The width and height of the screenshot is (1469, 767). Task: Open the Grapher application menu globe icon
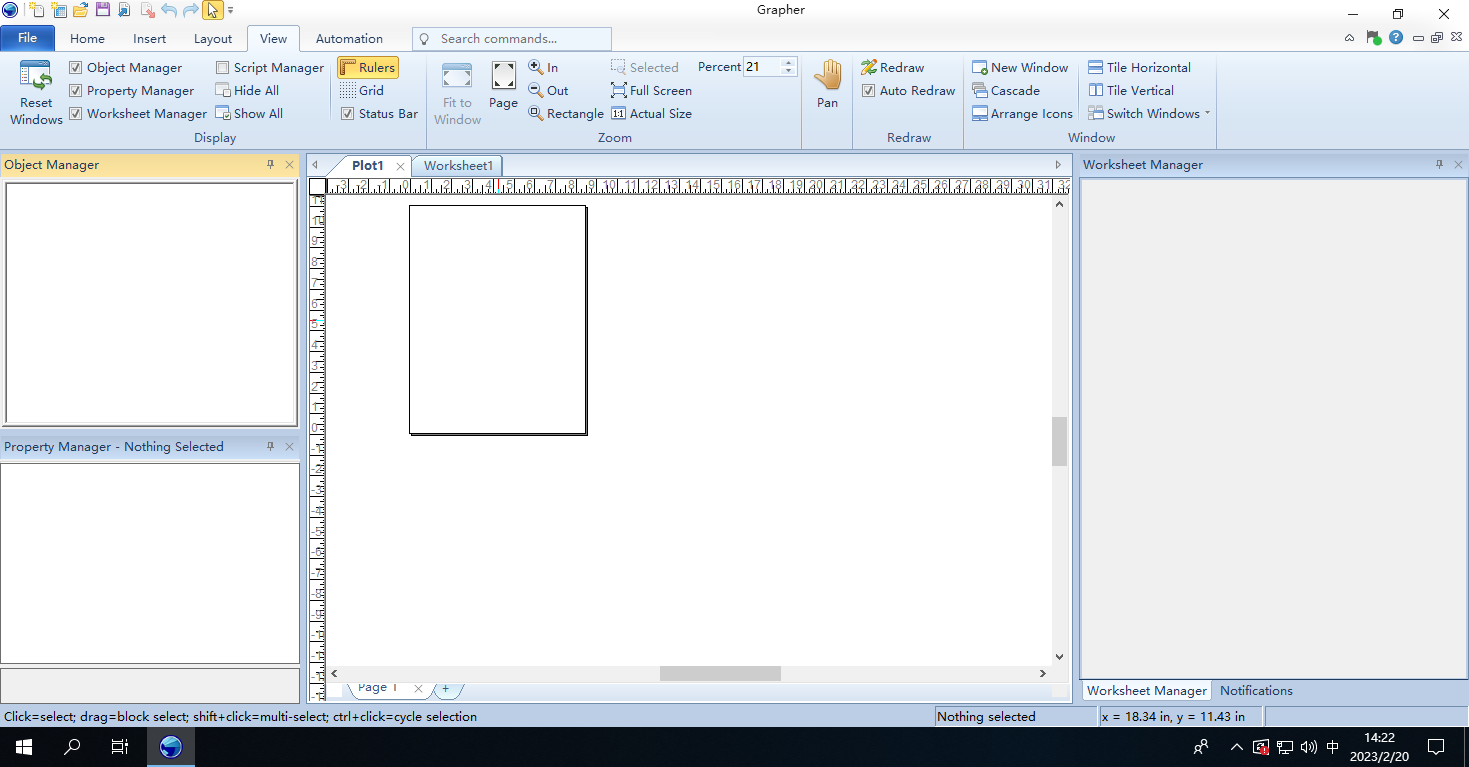pos(10,10)
